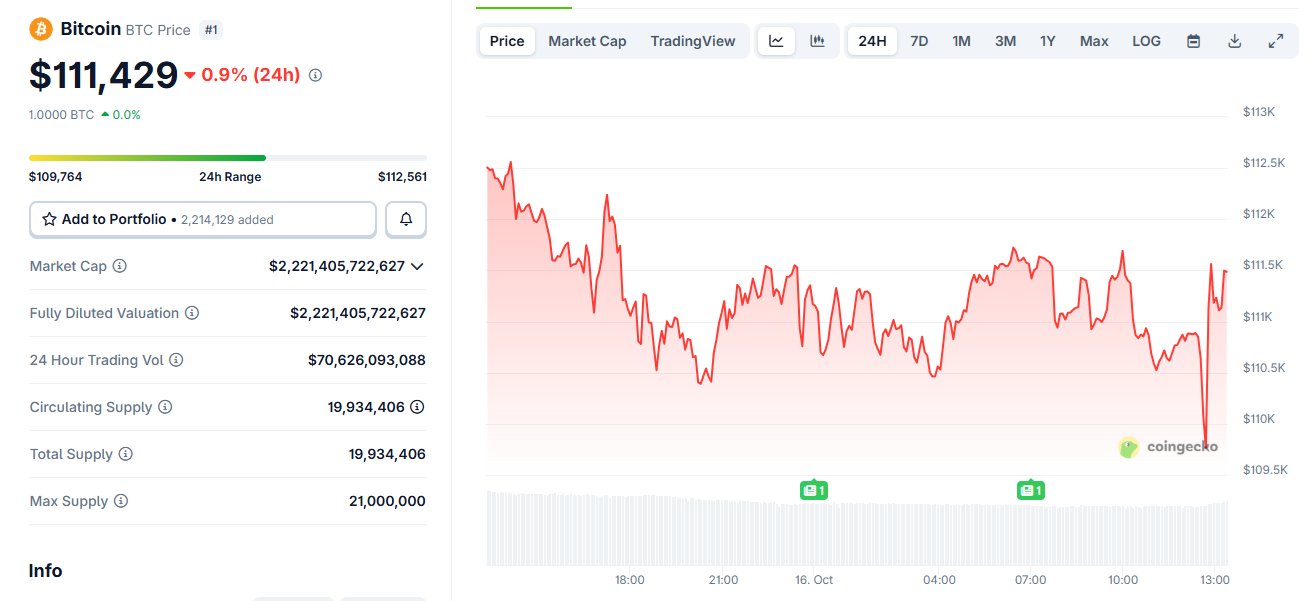Screen dimensions: 1315x601
Task: Click the 24h Range progress bar
Action: click(228, 158)
